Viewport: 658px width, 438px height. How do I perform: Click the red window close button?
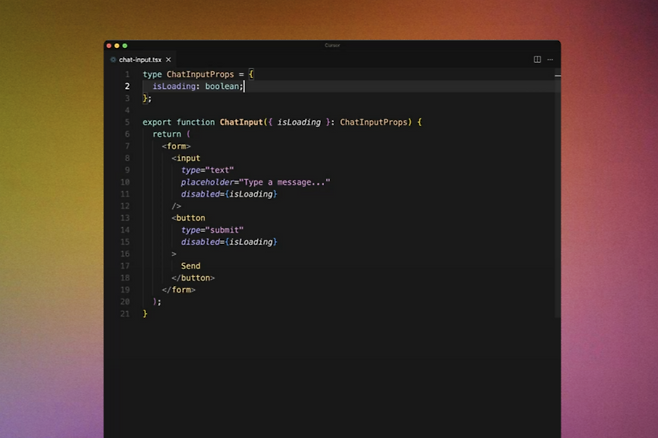click(109, 45)
